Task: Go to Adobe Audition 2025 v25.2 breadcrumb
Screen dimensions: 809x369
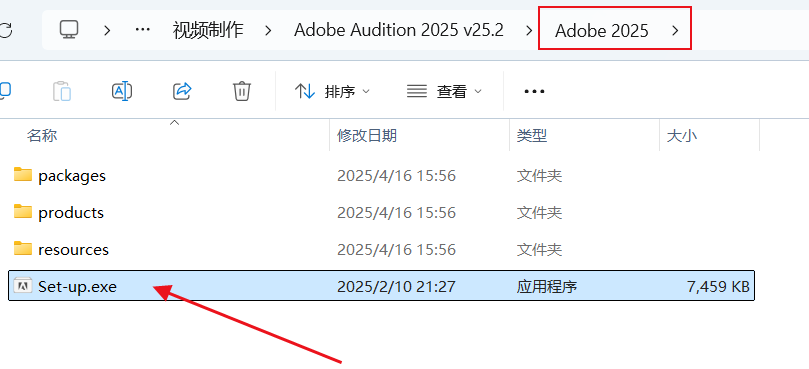Action: pos(398,30)
